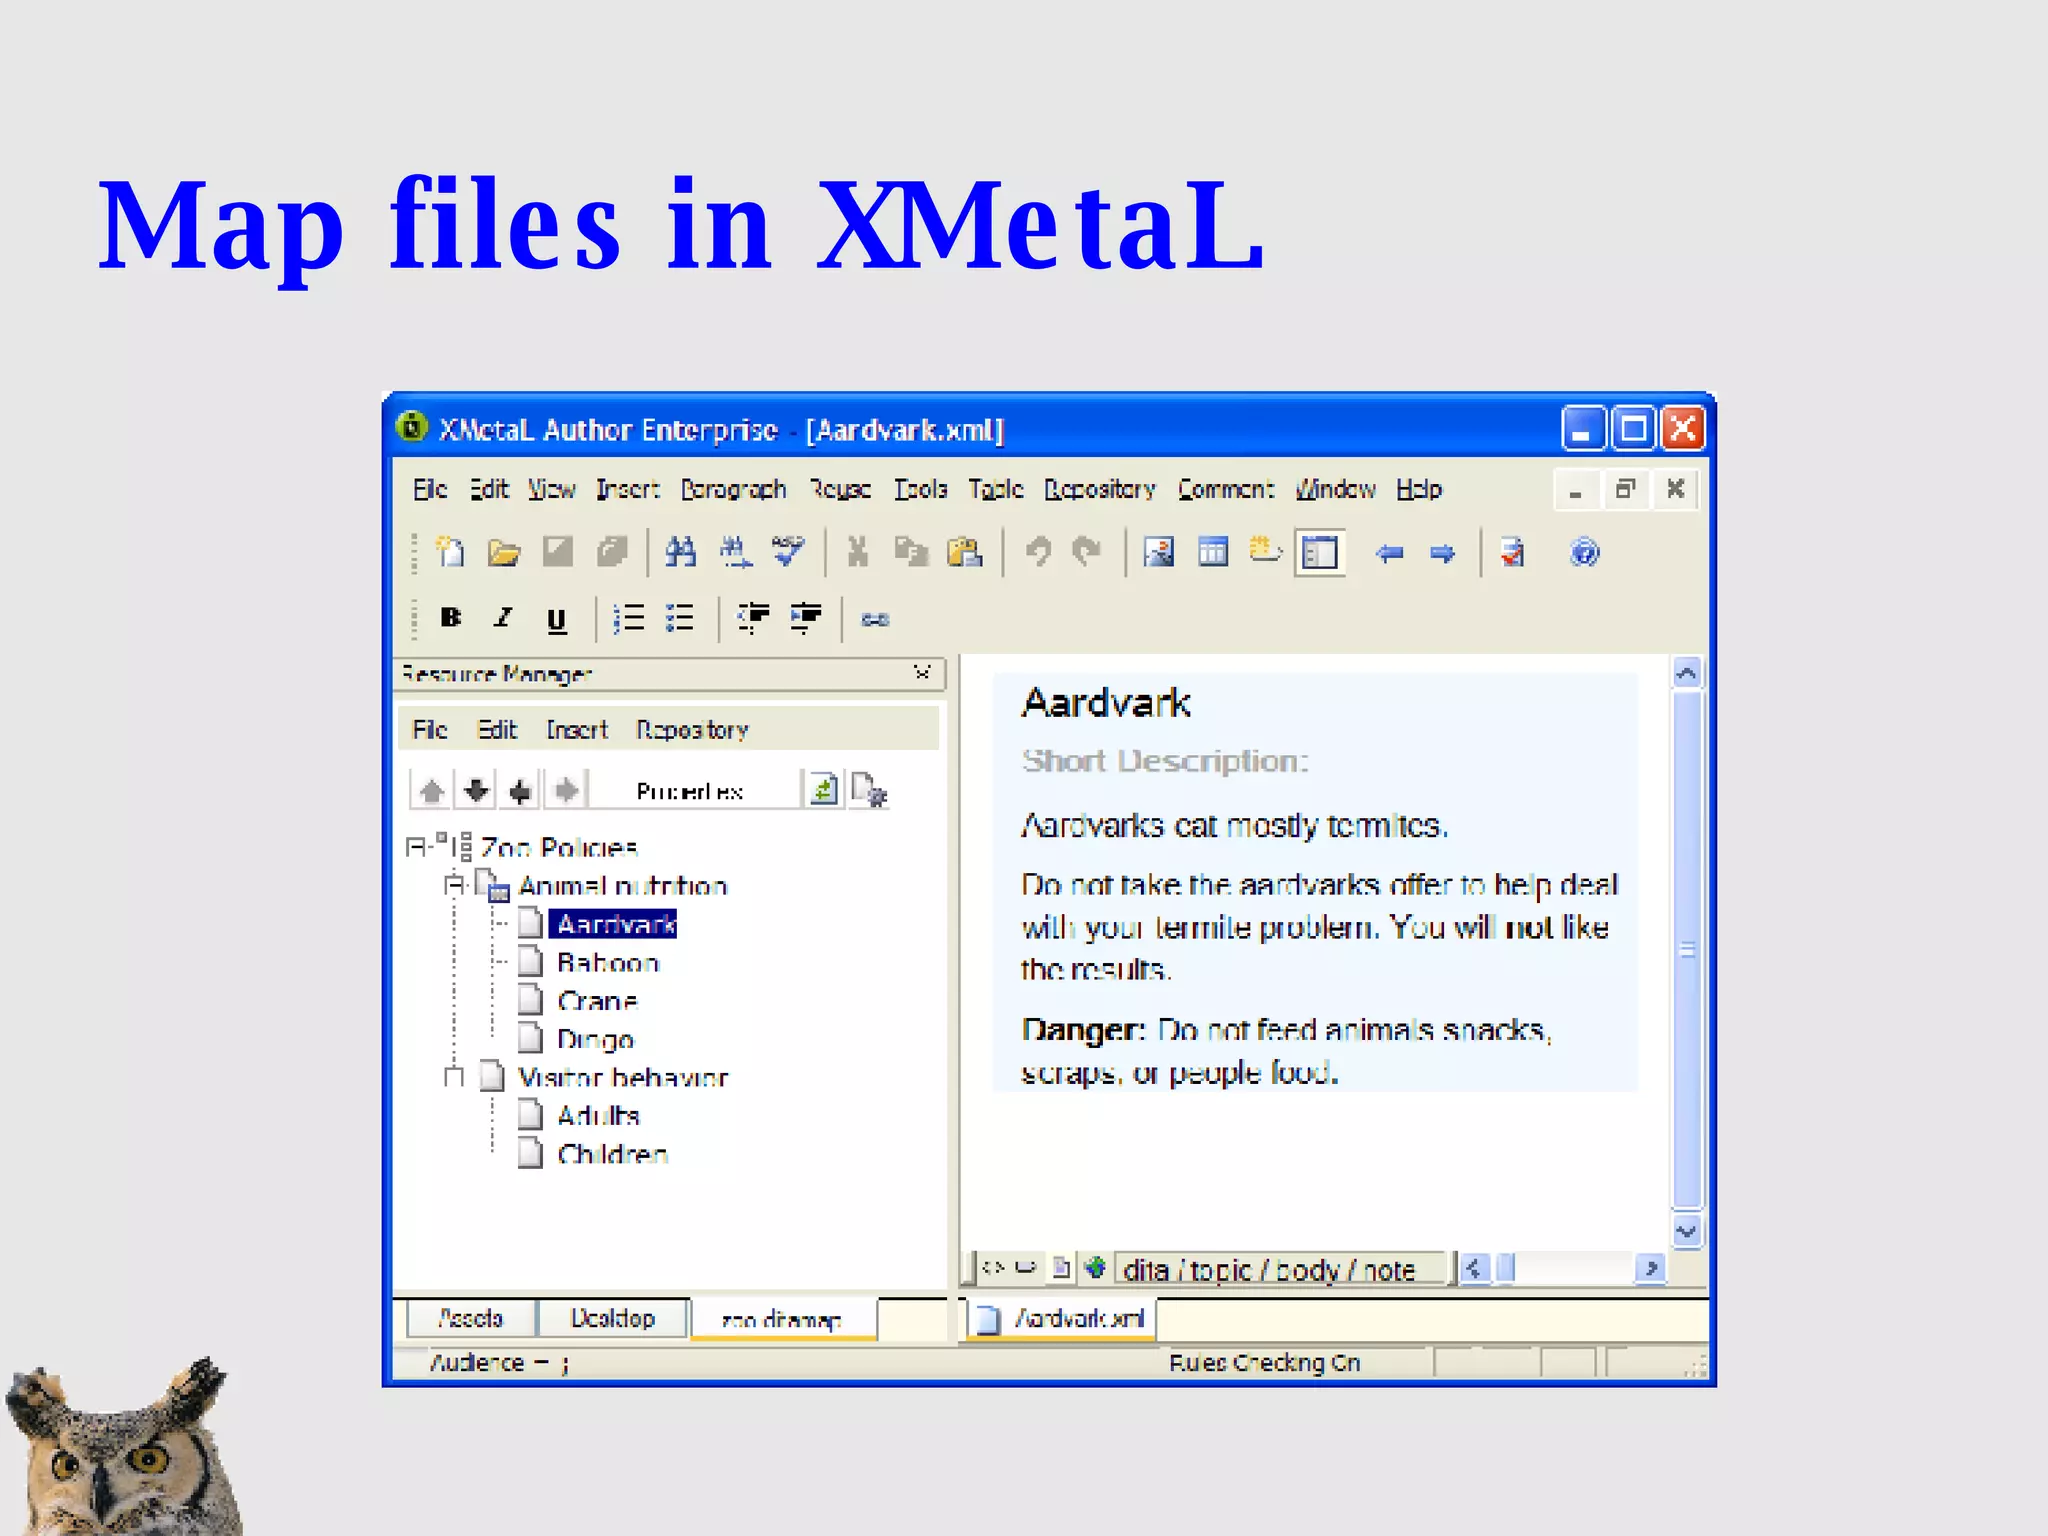Click the Properties button in Resource Manager
The image size is (2048, 1536).
tap(690, 791)
